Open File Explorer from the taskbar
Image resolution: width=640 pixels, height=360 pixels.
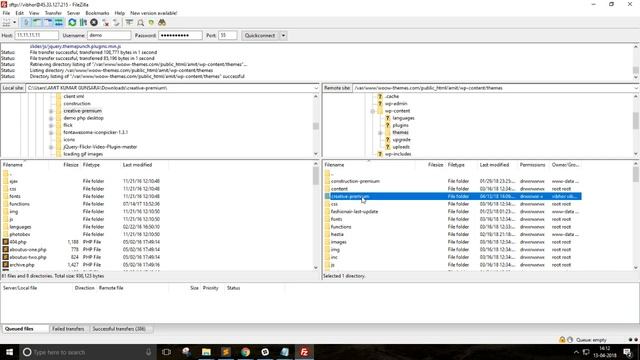click(x=206, y=352)
